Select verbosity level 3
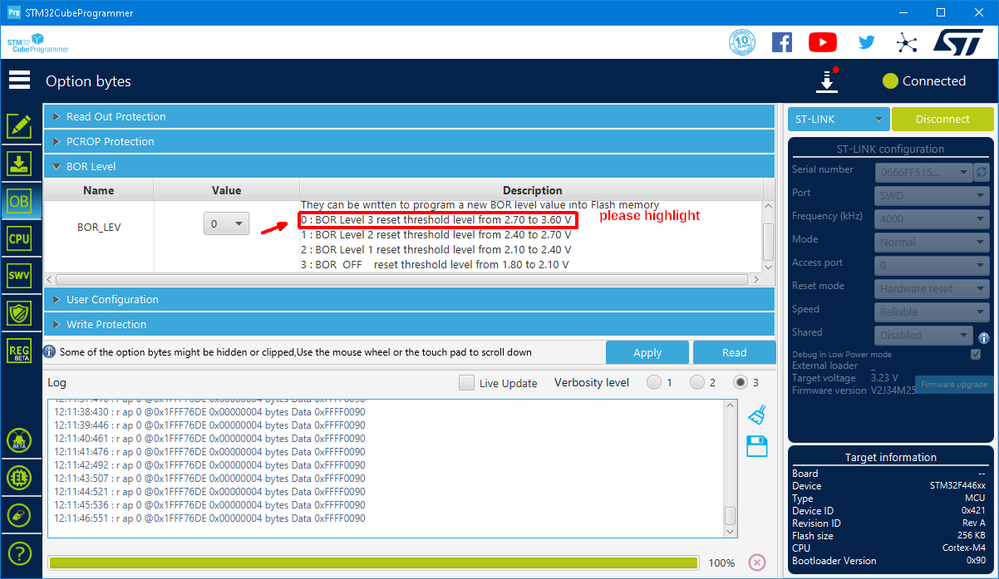The width and height of the screenshot is (999, 579). (x=740, y=382)
